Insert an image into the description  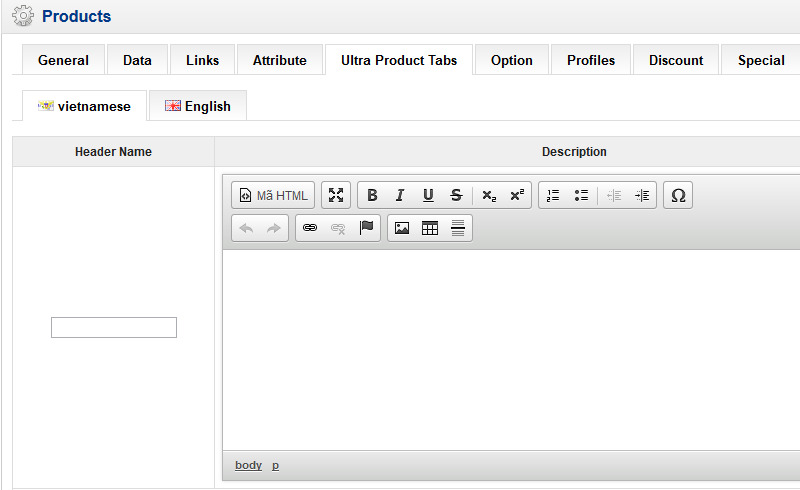coord(402,228)
